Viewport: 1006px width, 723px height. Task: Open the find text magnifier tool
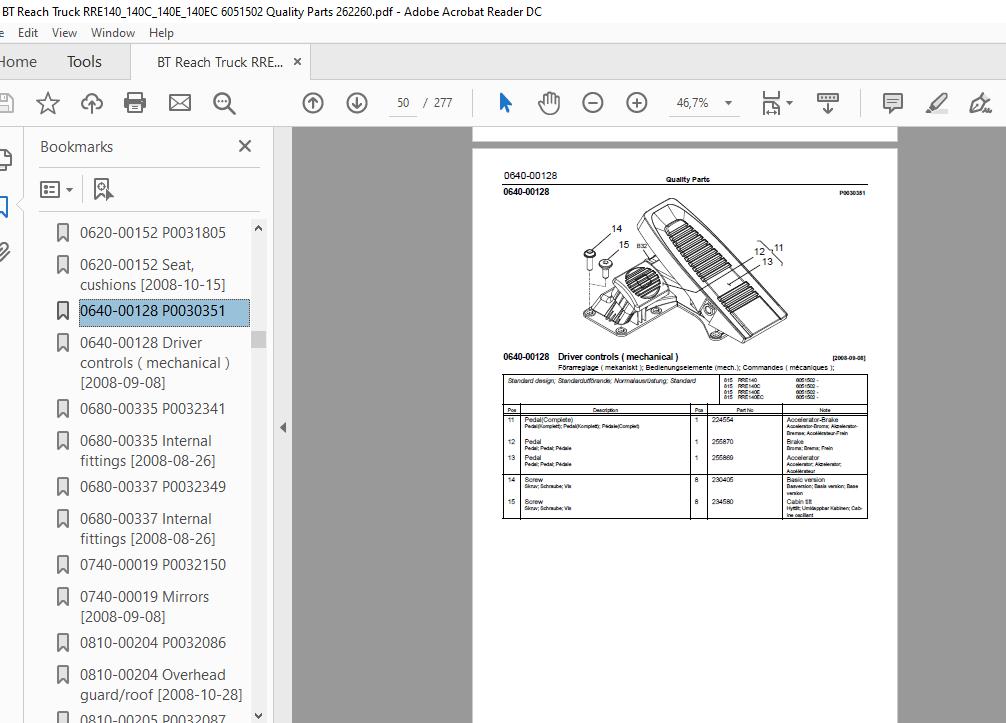224,103
